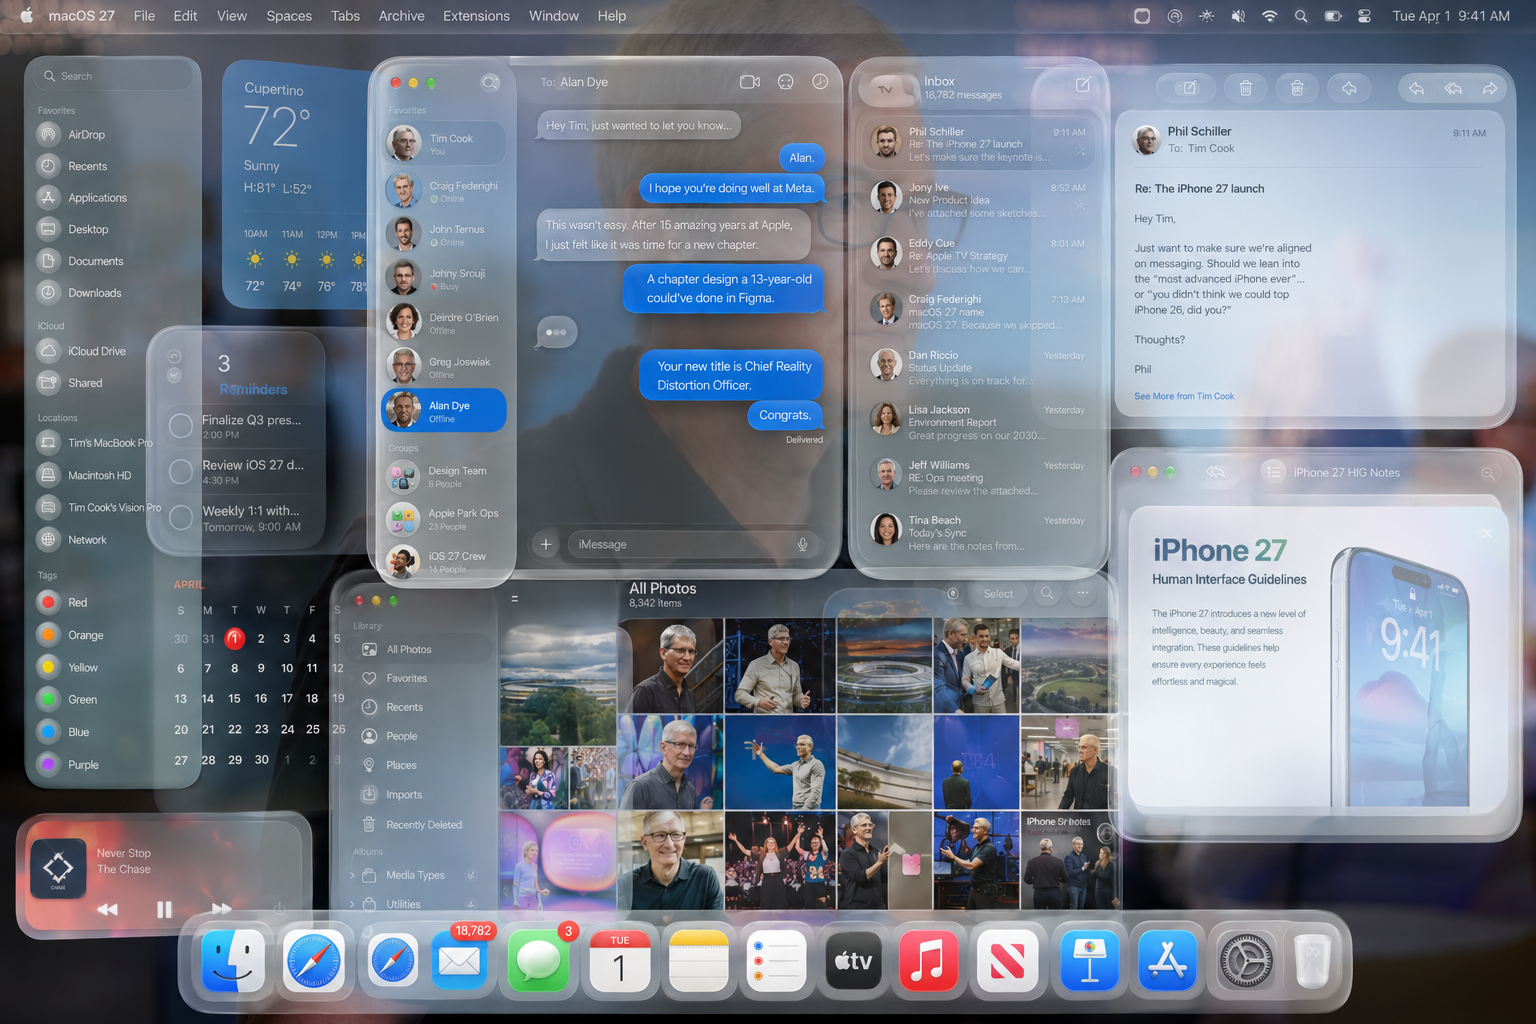
Task: Open Mail with 18,782 badge in Dock
Action: tap(460, 961)
